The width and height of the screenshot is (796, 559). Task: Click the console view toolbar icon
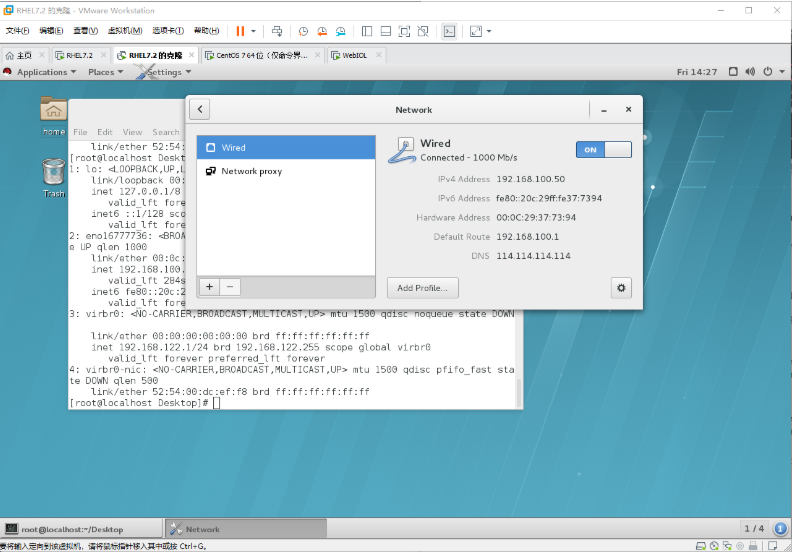coord(449,31)
